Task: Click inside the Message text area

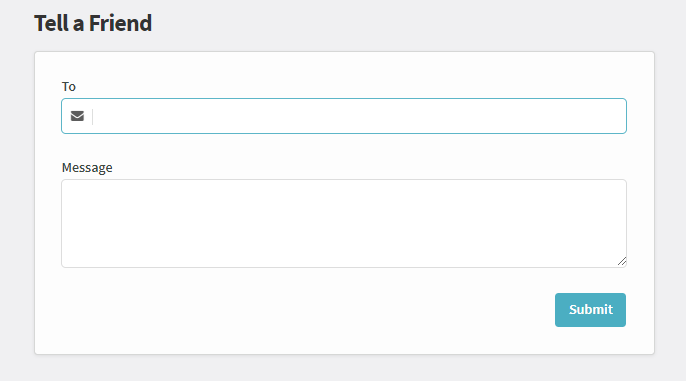Action: (x=344, y=224)
